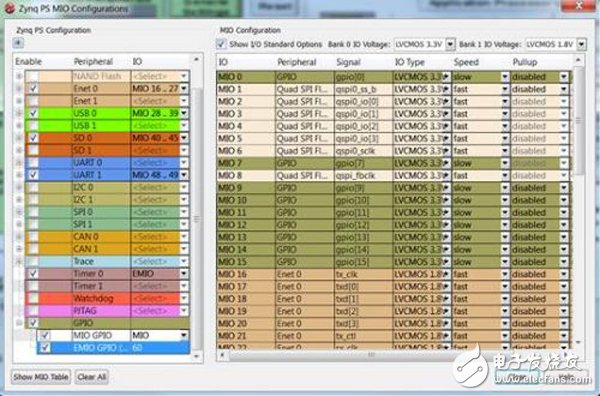The height and width of the screenshot is (396, 600).
Task: Expand the Enet 0 tree node
Action: point(19,88)
